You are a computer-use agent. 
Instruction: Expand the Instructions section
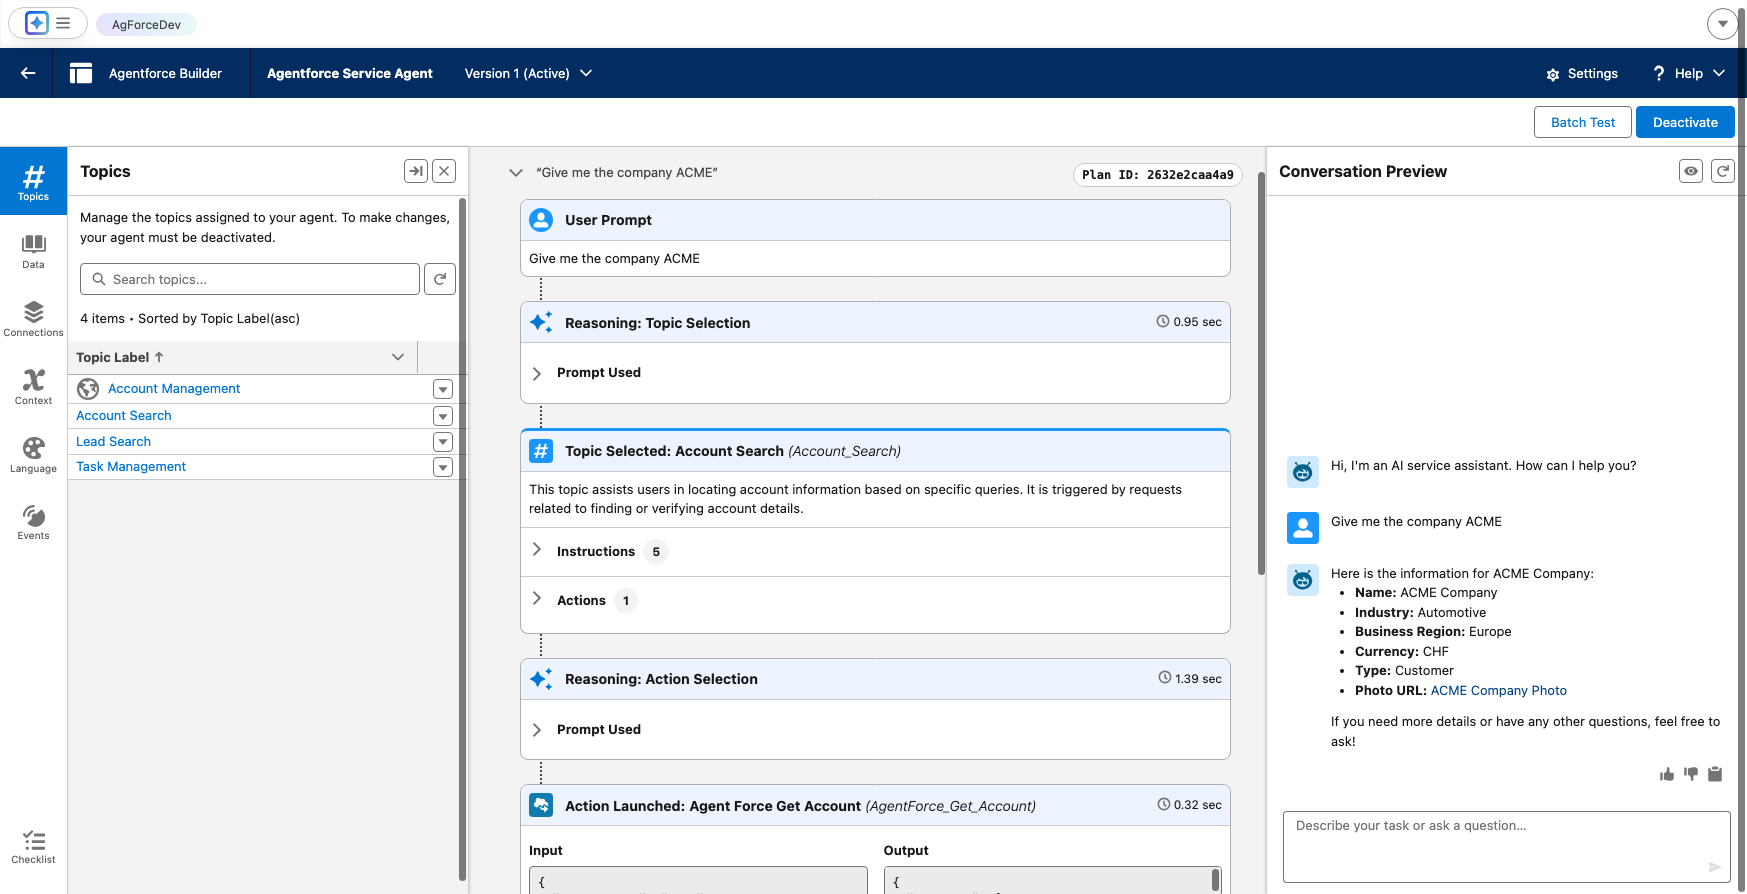point(537,550)
